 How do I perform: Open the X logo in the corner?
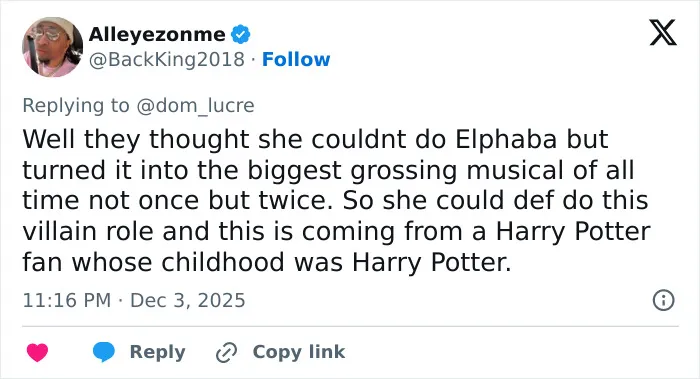pos(663,32)
